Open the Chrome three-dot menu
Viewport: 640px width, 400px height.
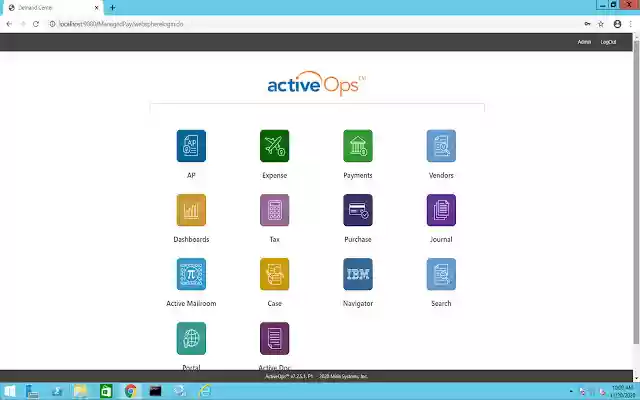coord(631,24)
